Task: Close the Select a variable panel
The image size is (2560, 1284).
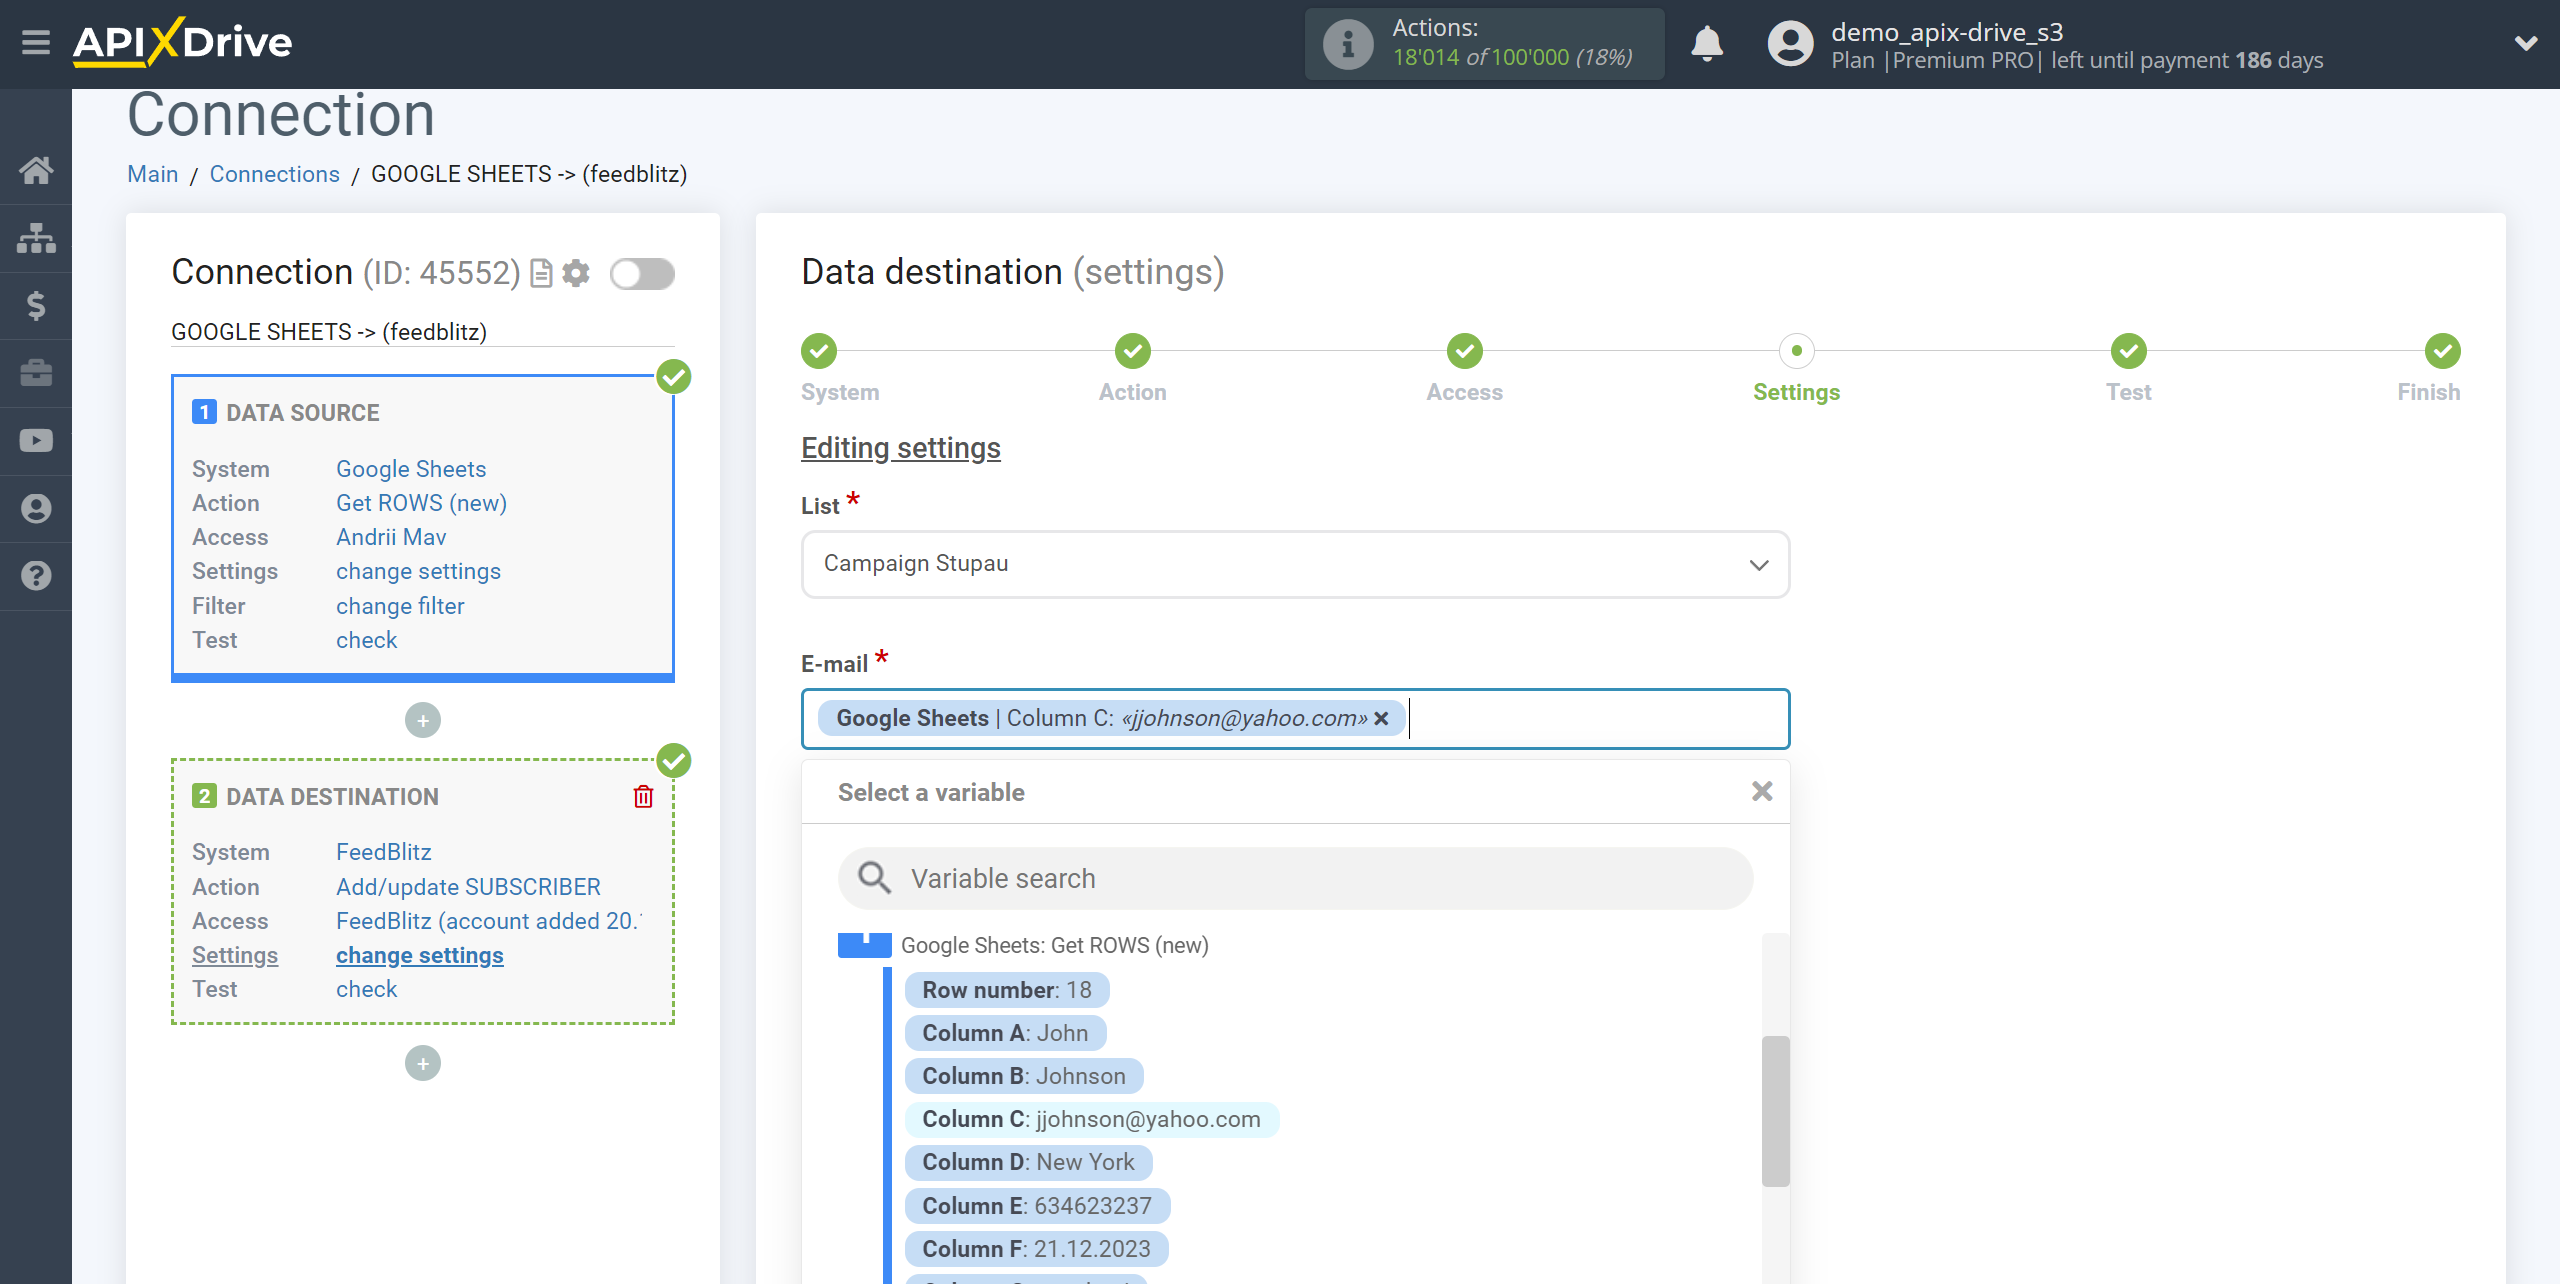Action: pyautogui.click(x=1762, y=791)
